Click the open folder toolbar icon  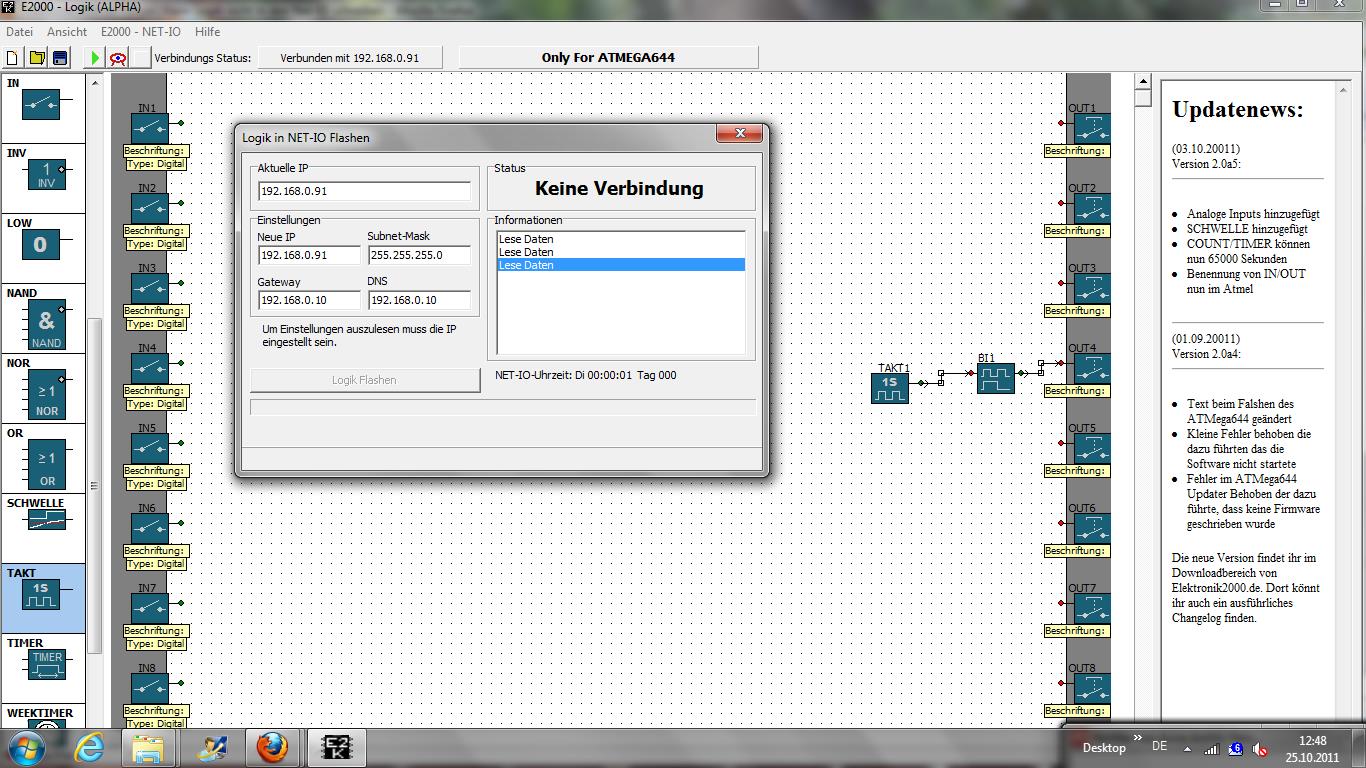[x=36, y=58]
